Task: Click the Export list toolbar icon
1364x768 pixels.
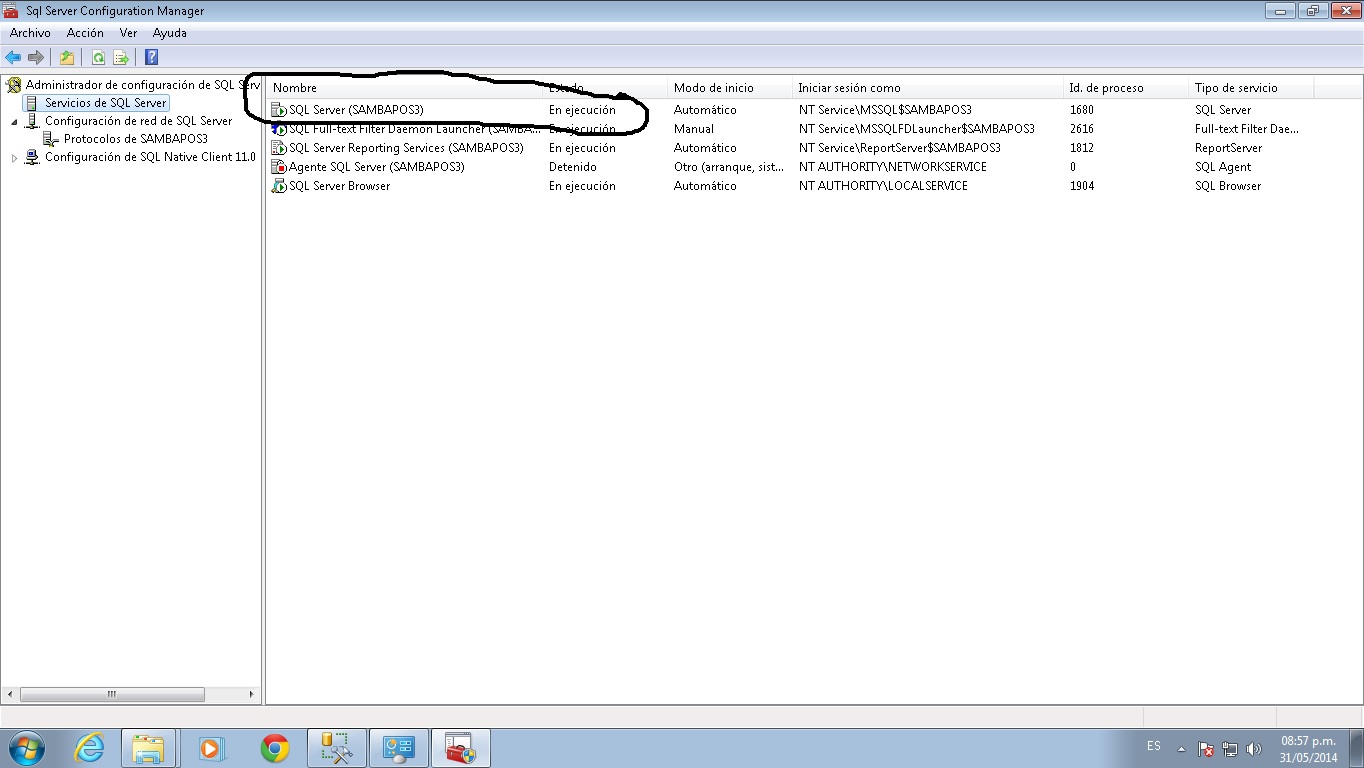Action: coord(121,58)
